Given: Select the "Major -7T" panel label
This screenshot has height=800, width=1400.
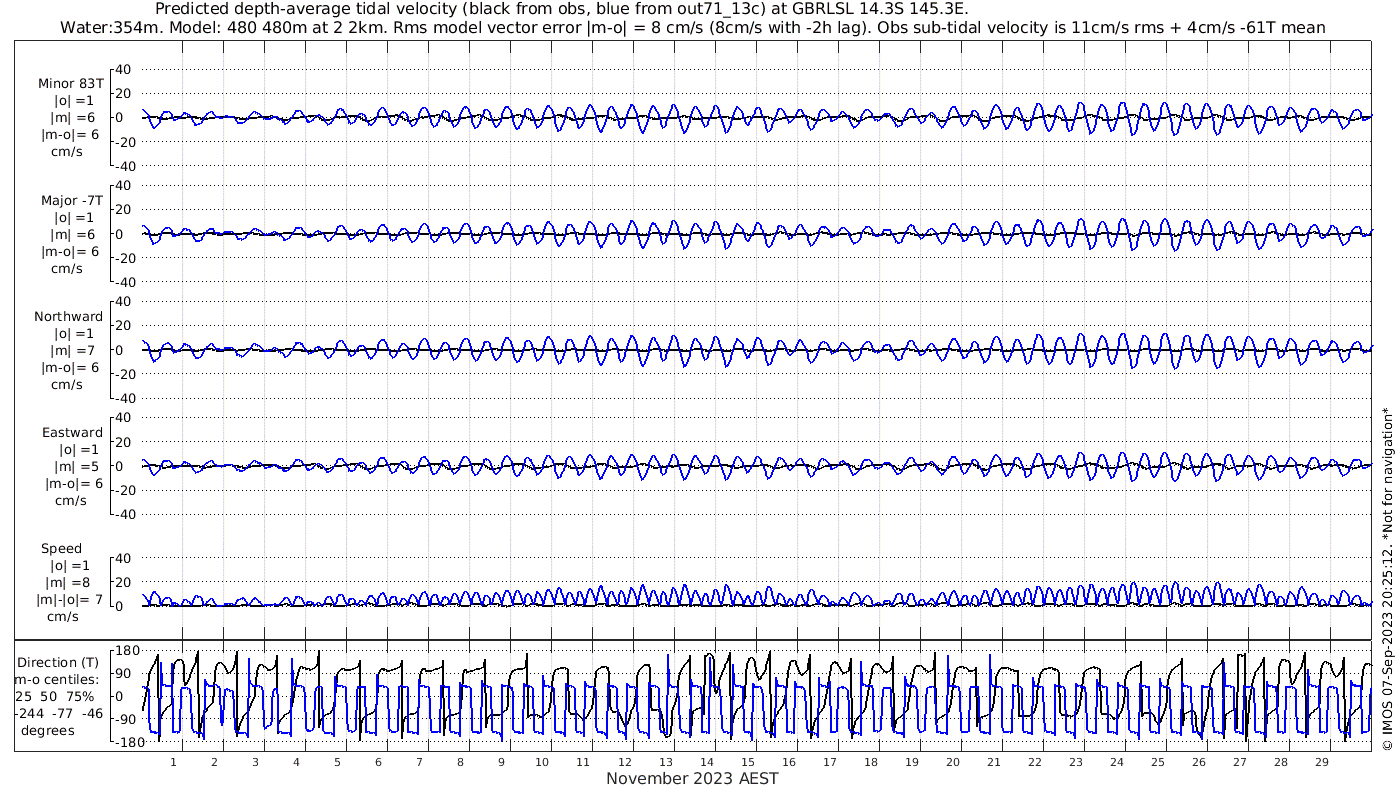Looking at the screenshot, I should coord(71,200).
